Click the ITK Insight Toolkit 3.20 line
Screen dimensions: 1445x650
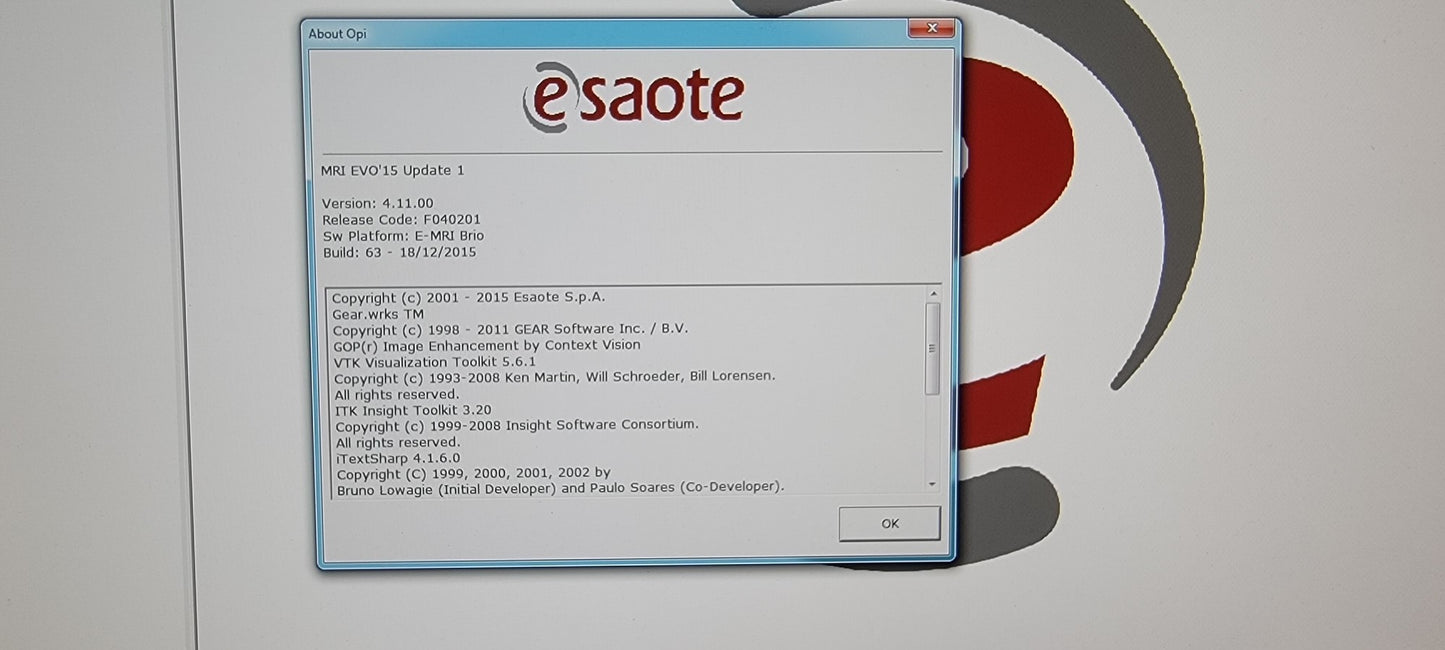(x=413, y=410)
